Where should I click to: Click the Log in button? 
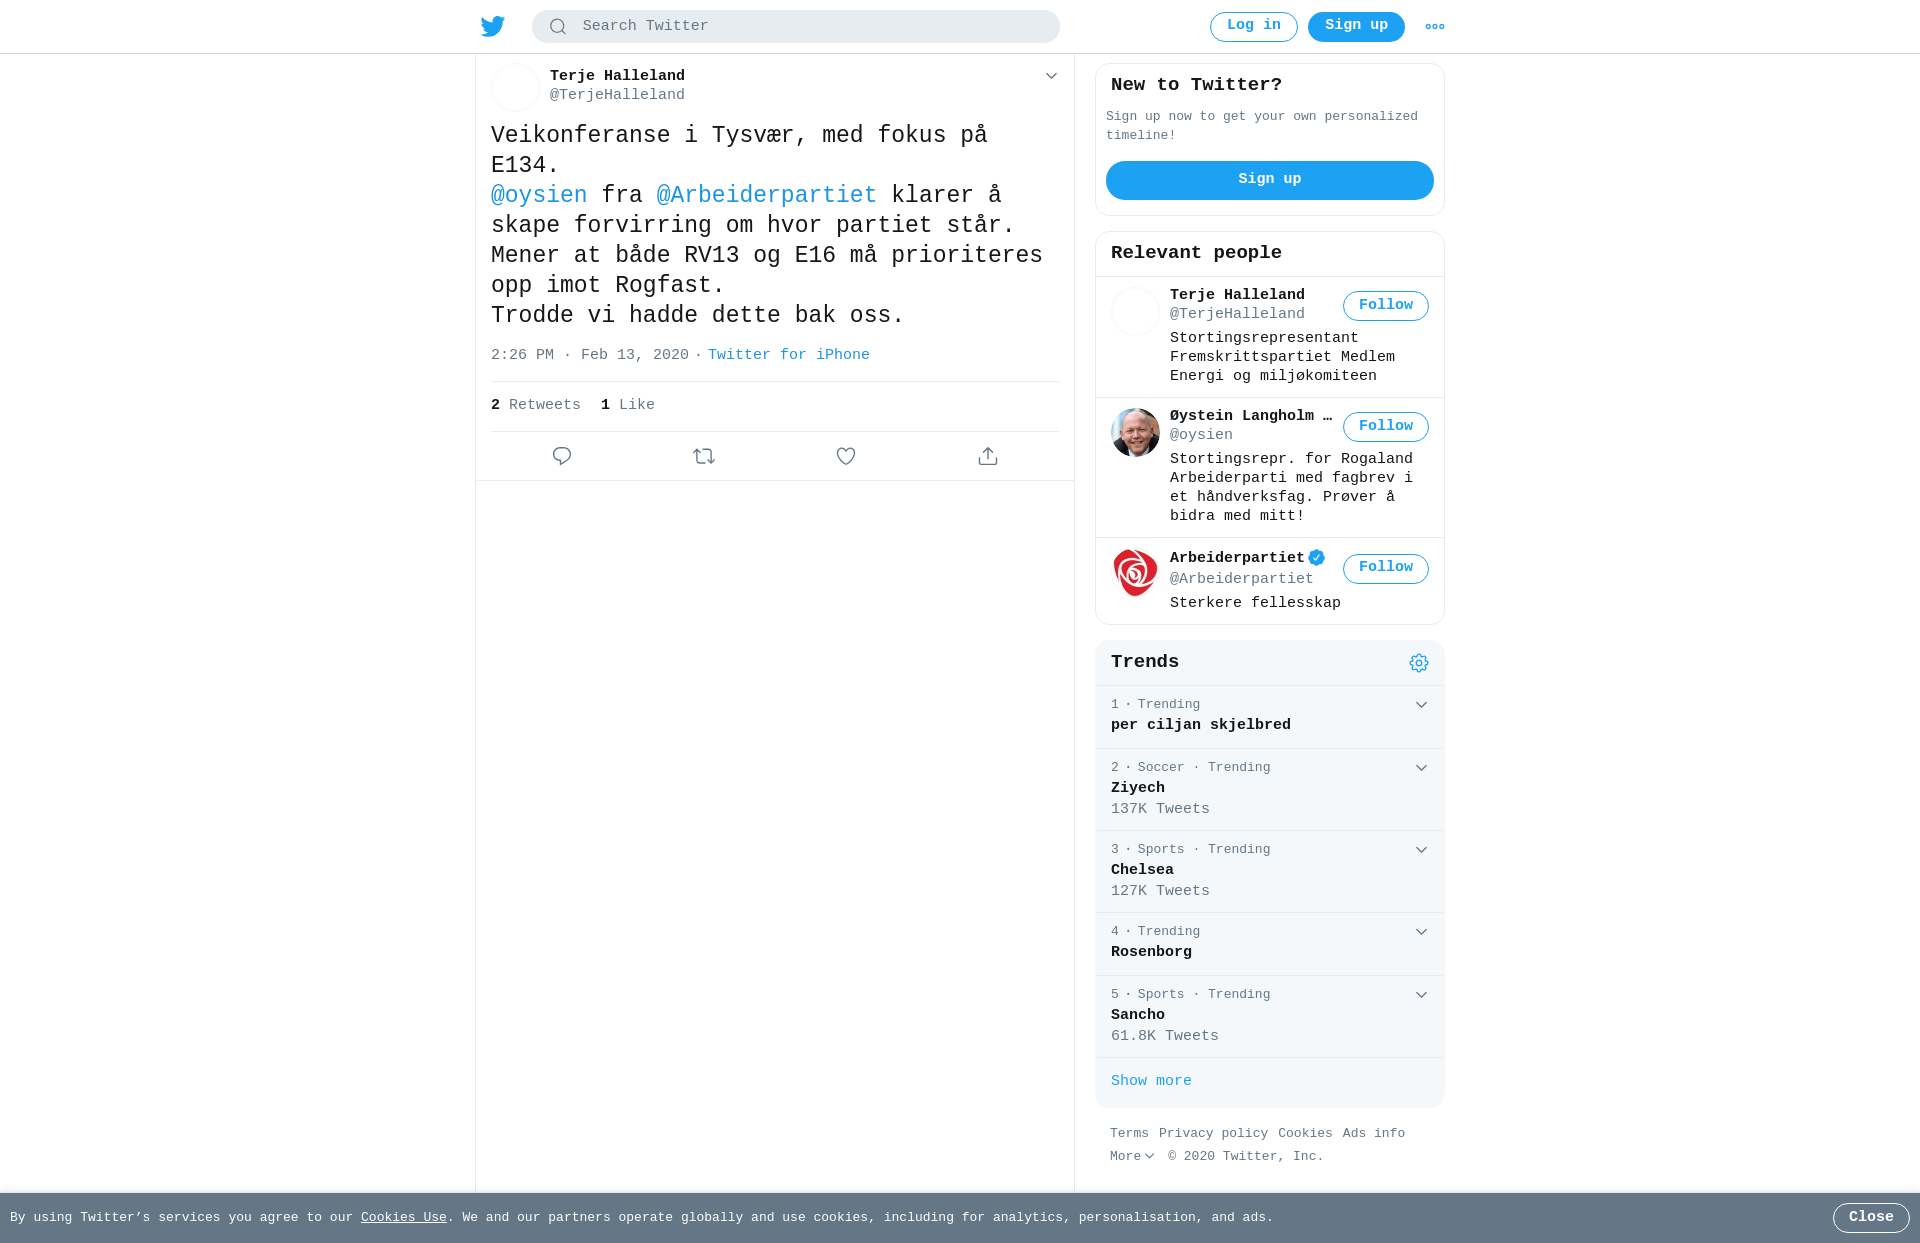point(1253,27)
